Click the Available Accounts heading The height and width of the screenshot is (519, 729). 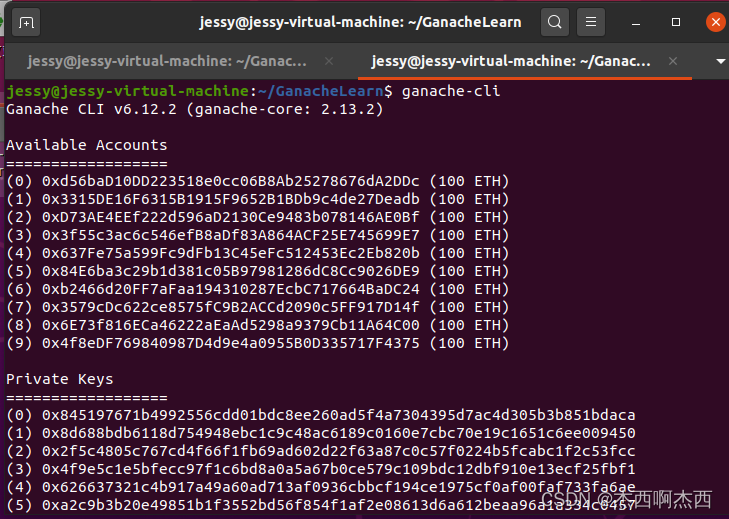tap(86, 145)
